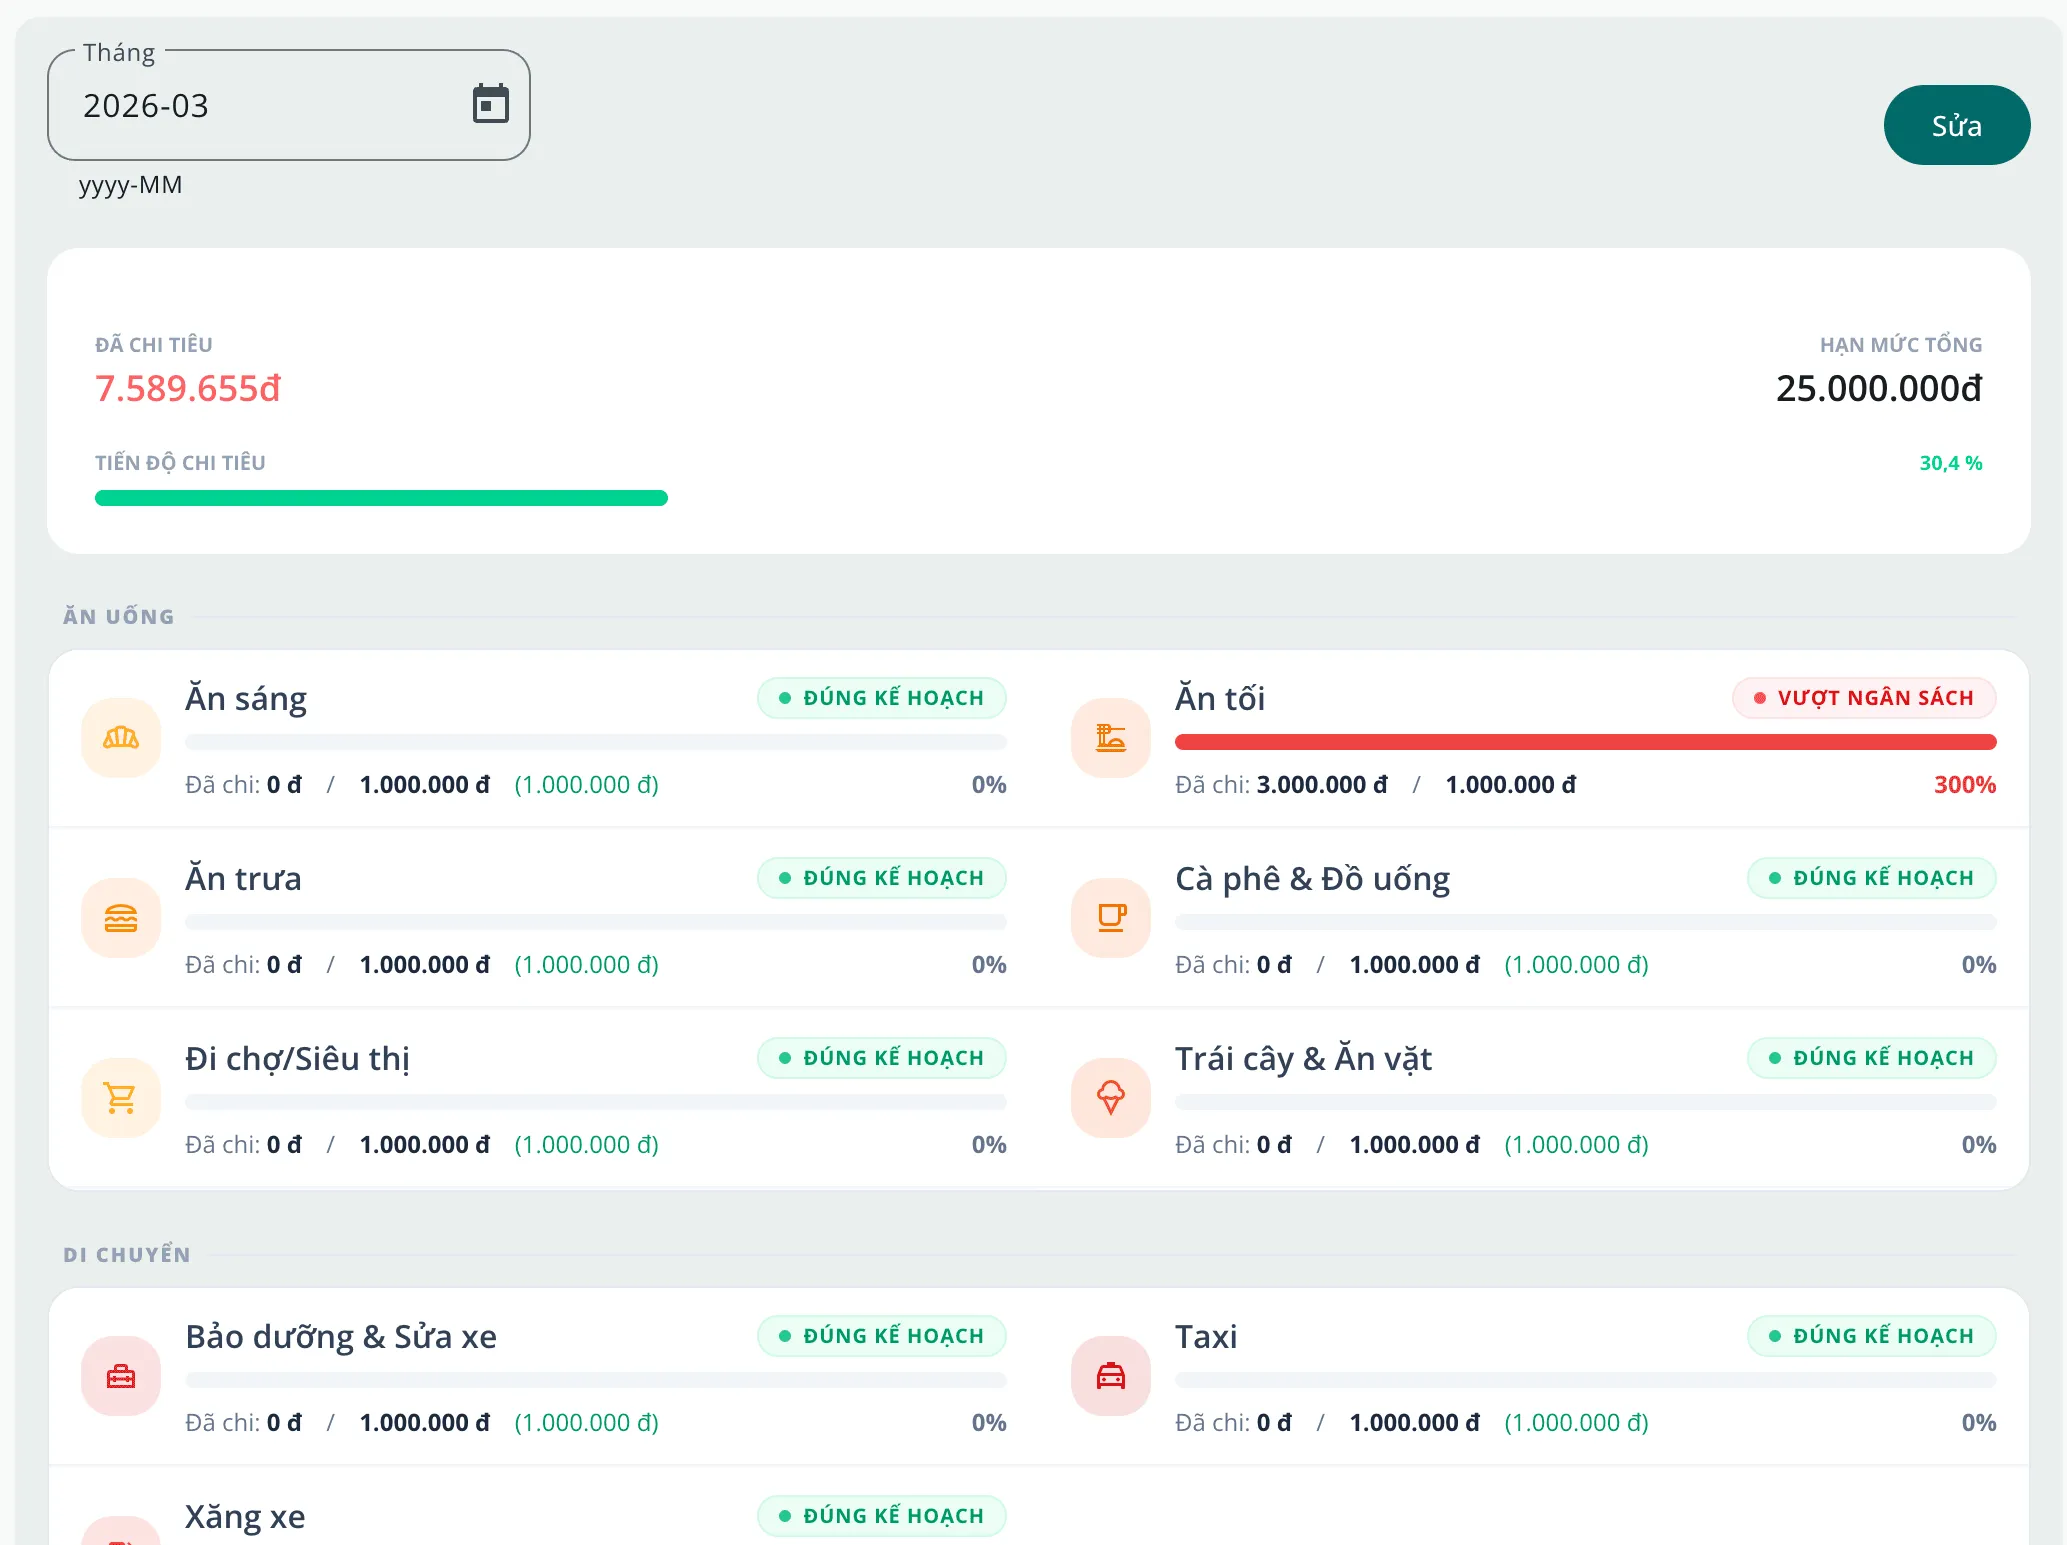
Task: Click the Cà phê & Đồ uống cup icon
Action: tap(1110, 918)
